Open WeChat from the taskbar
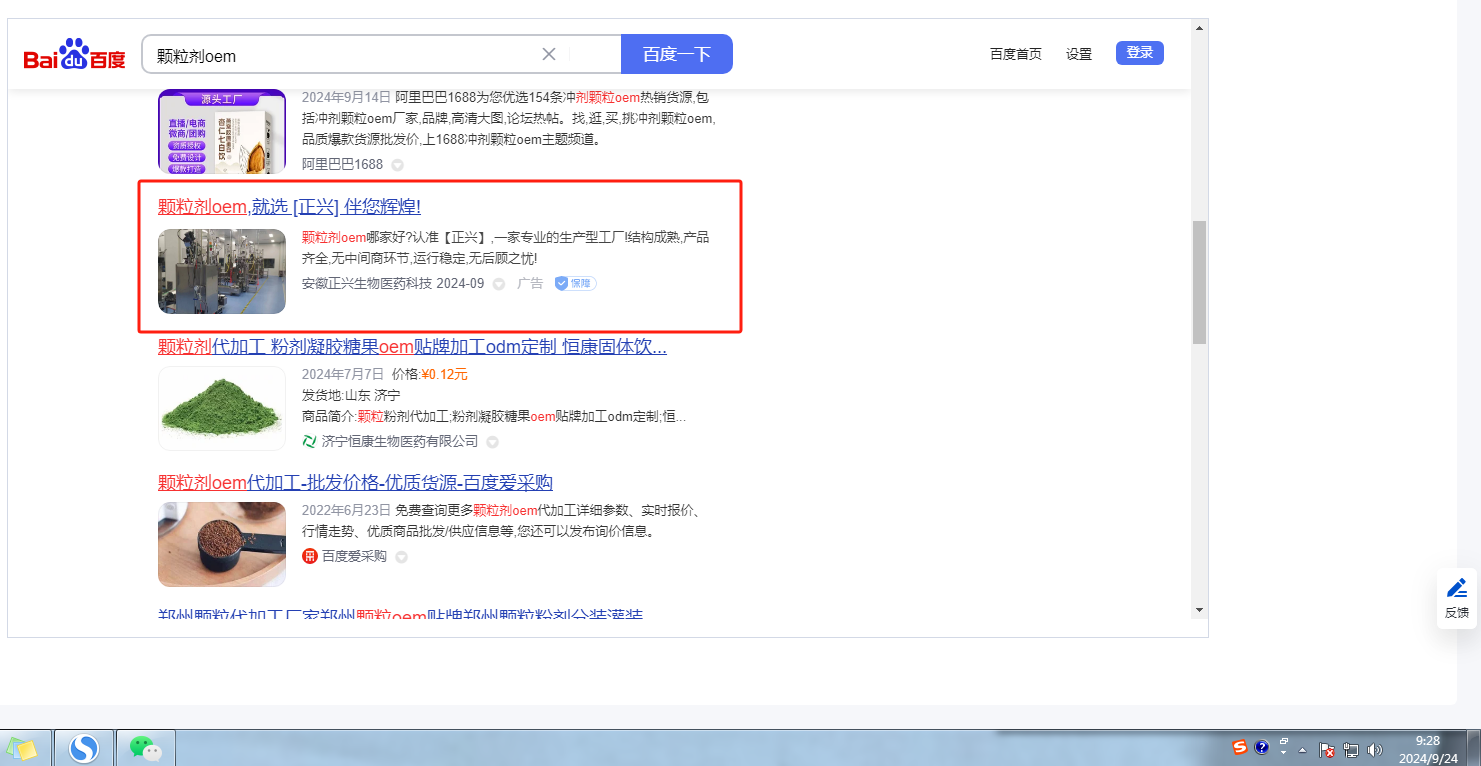The height and width of the screenshot is (766, 1481). (x=146, y=748)
